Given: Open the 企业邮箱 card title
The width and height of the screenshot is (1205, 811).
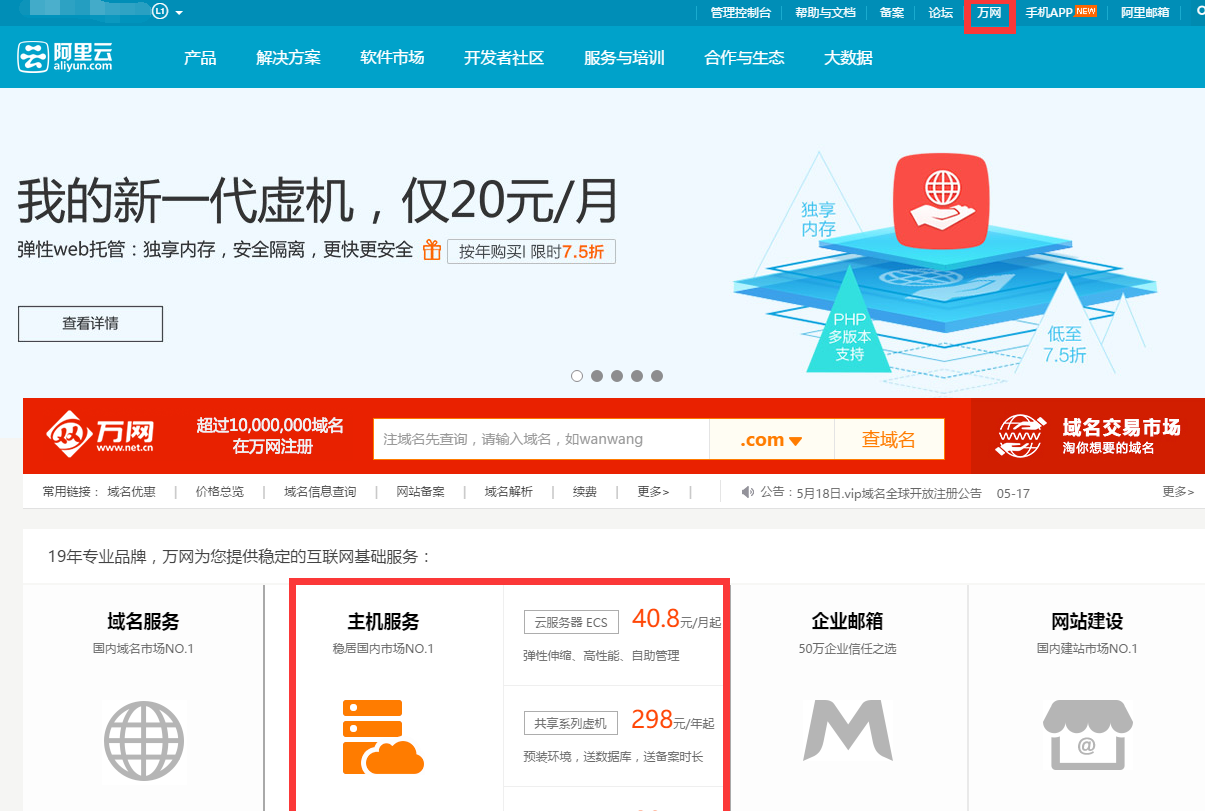Looking at the screenshot, I should pos(847,621).
